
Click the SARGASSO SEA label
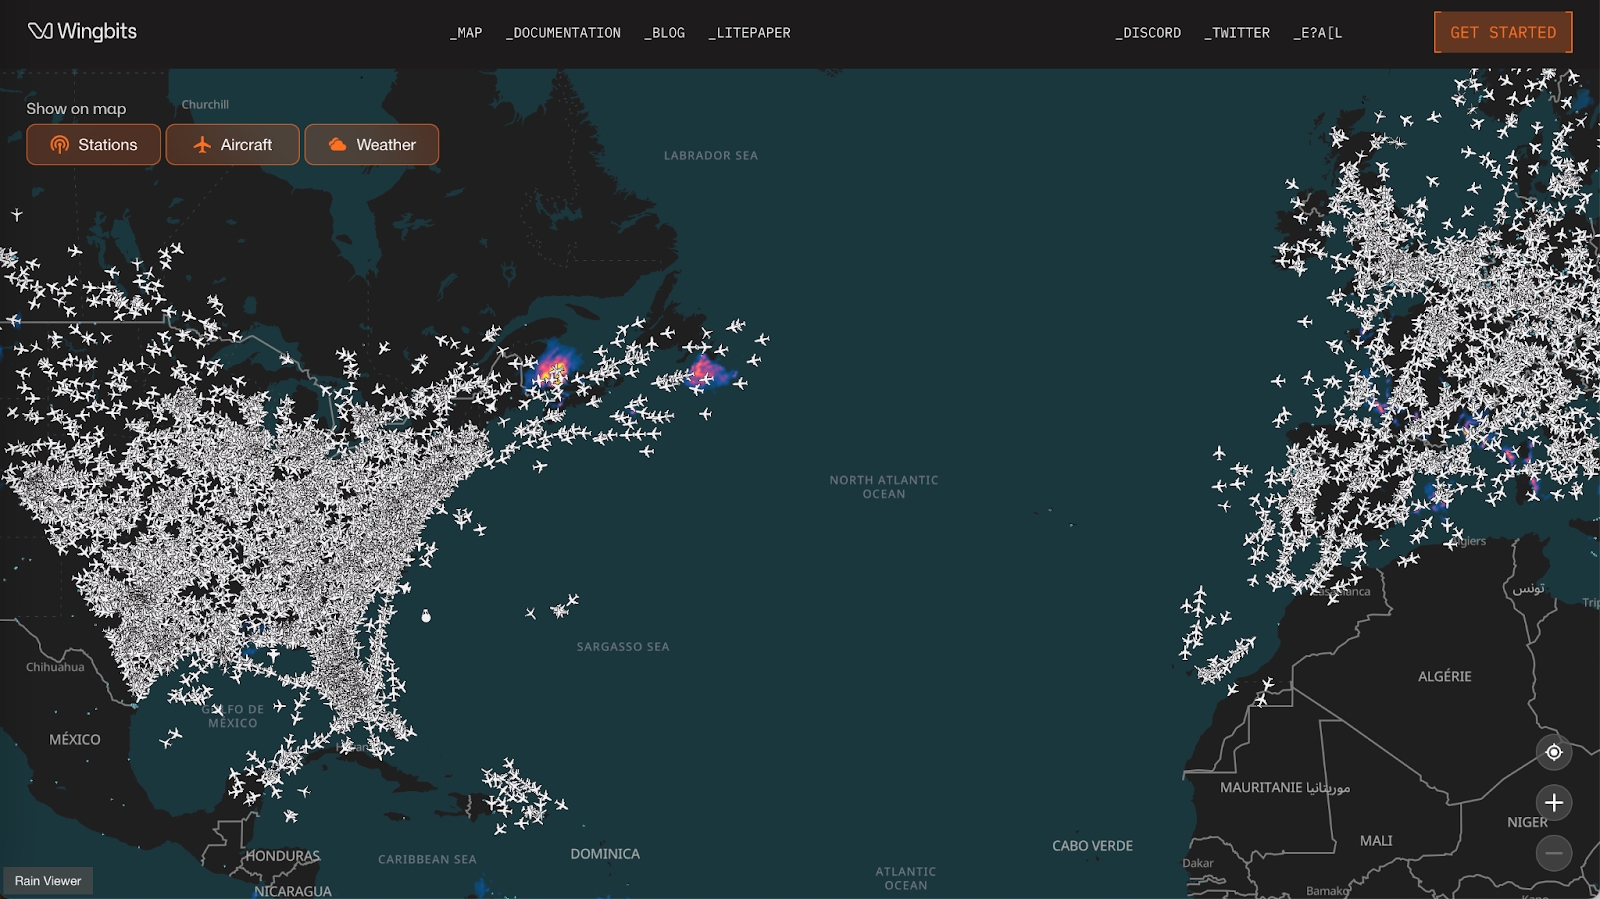[x=623, y=647]
